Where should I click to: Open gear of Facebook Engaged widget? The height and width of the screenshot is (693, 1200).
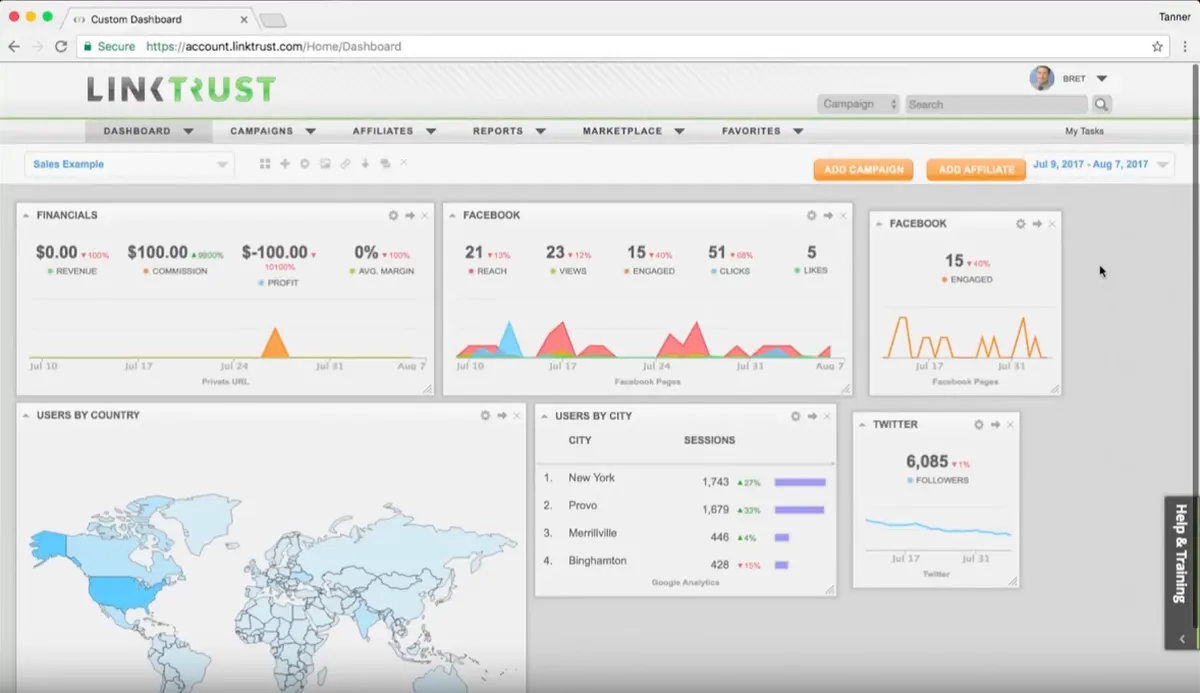pos(1021,224)
